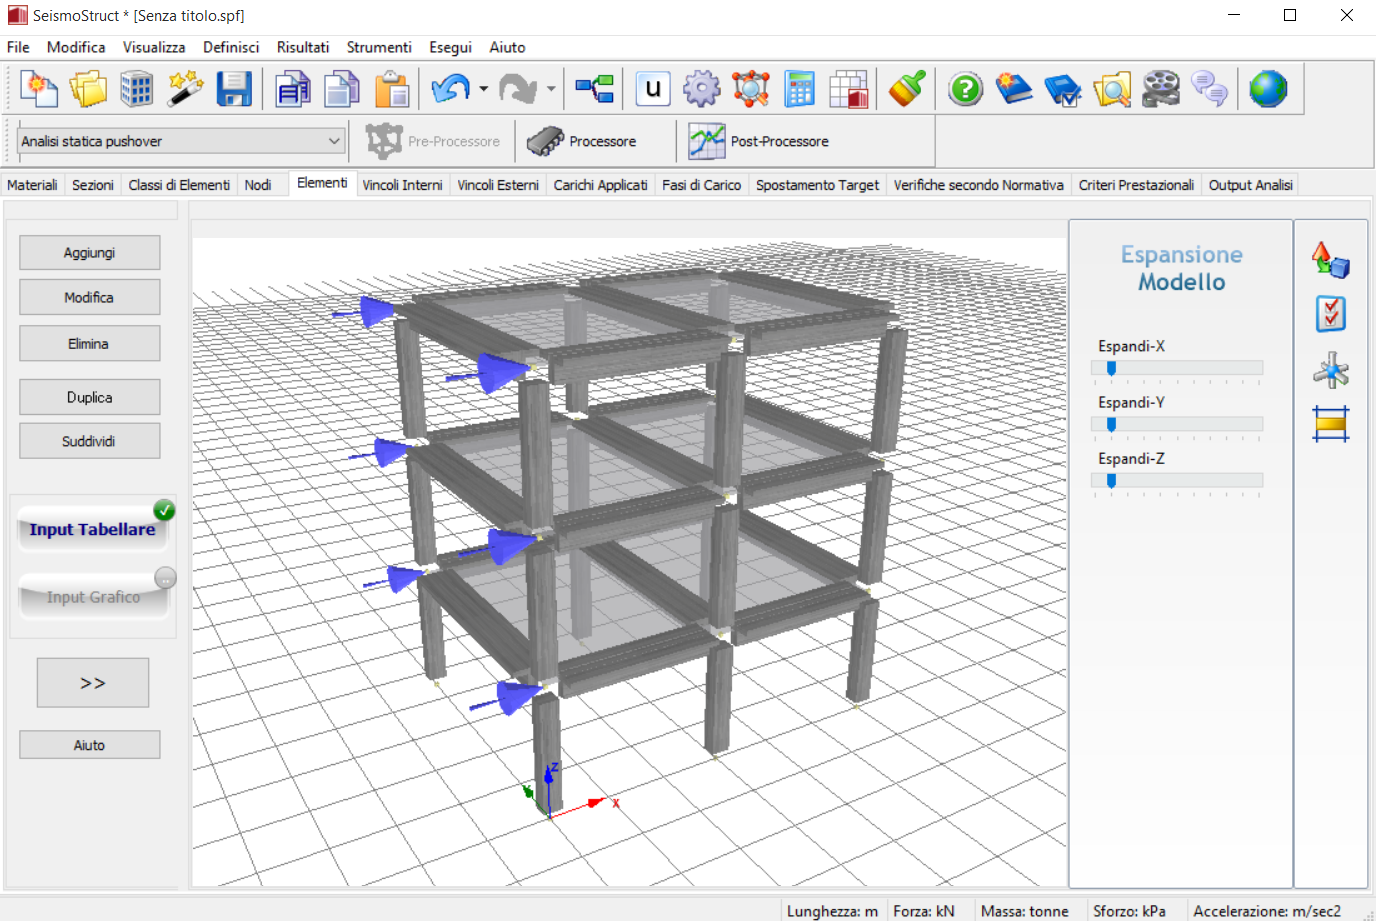Click the 3D axes node icon
Viewport: 1376px width, 921px height.
click(x=1330, y=371)
